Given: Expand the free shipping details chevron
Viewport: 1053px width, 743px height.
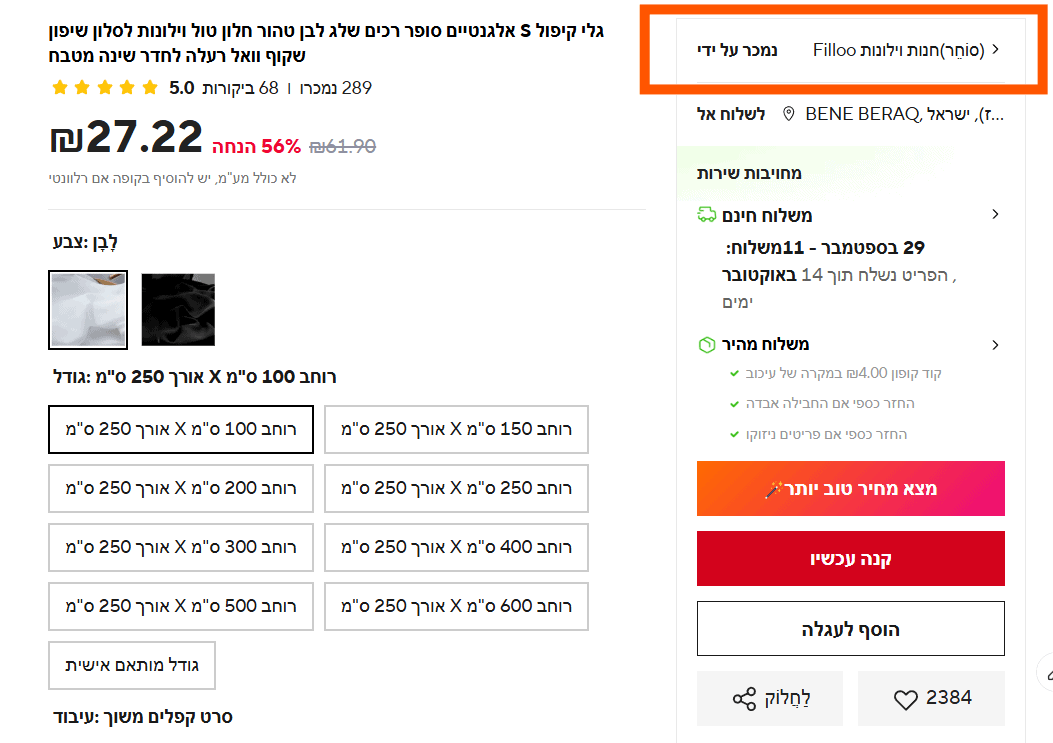Looking at the screenshot, I should 995,214.
